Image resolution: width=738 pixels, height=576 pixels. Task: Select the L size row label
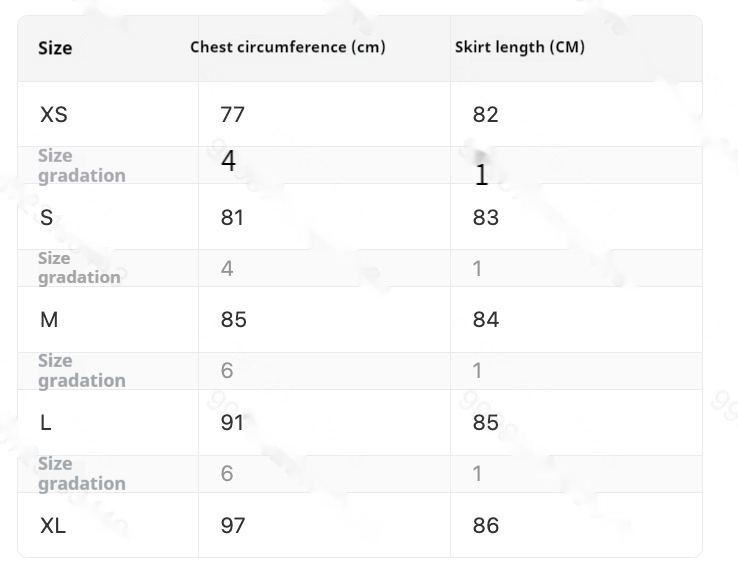(x=45, y=423)
